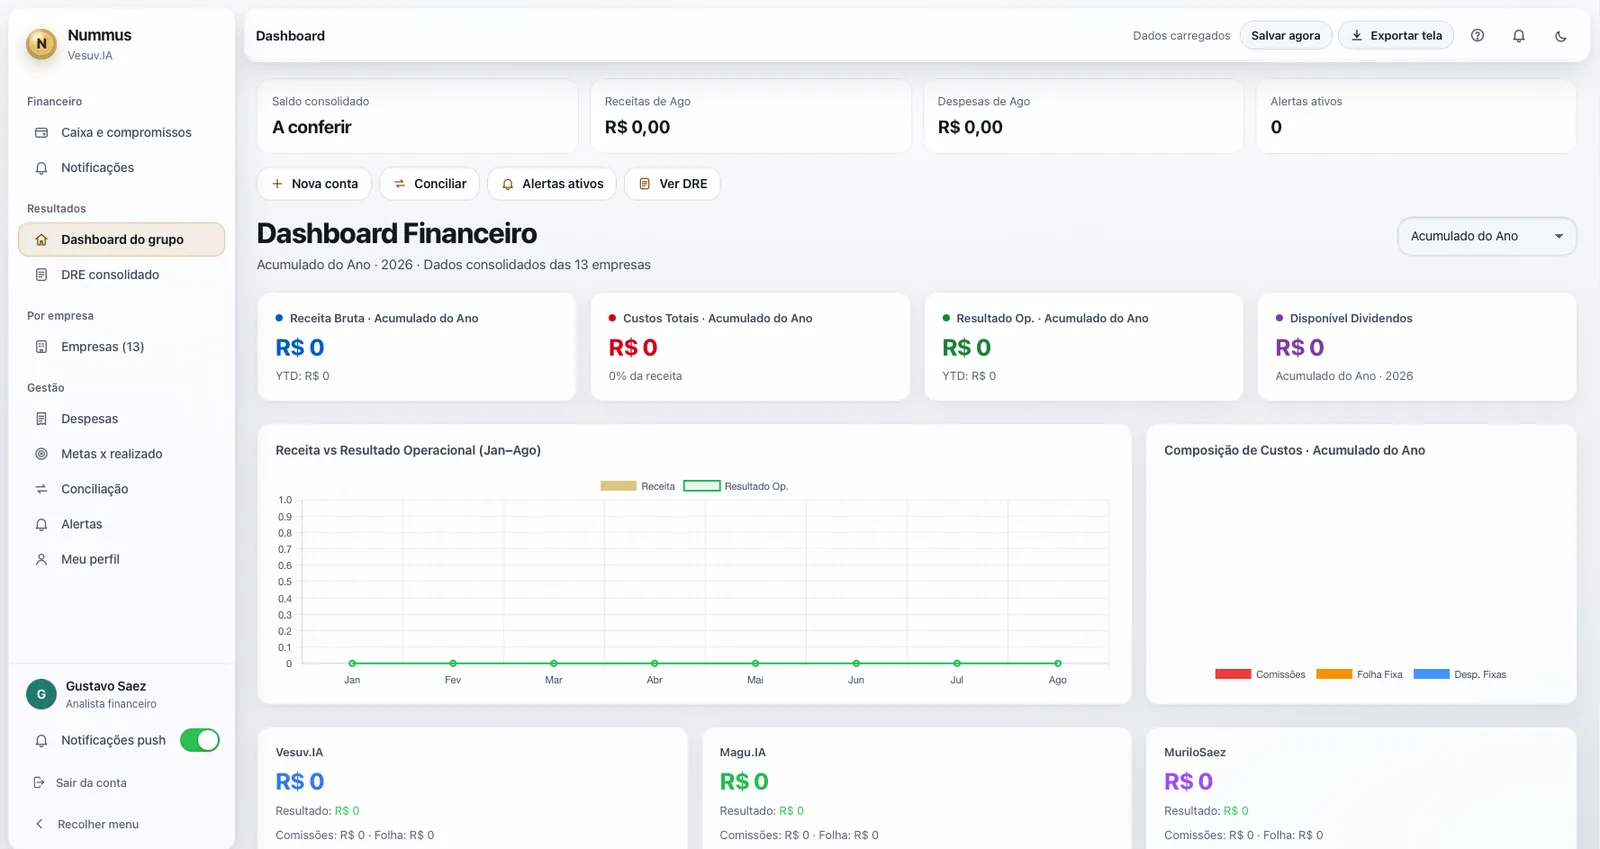
Task: Click the Ver DRE button
Action: [672, 184]
